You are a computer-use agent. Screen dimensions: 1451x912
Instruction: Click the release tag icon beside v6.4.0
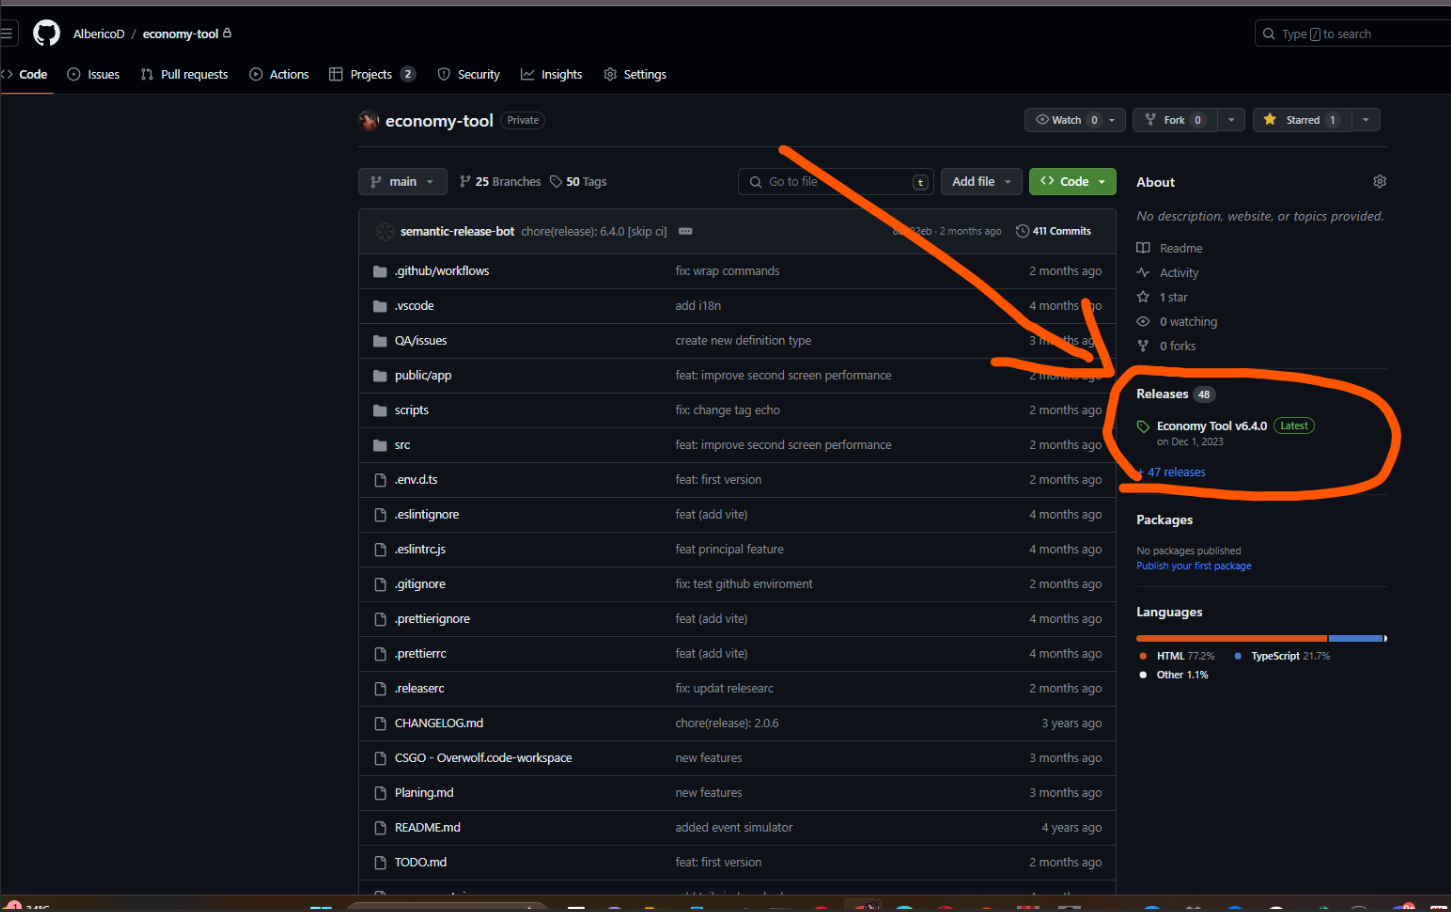1143,427
